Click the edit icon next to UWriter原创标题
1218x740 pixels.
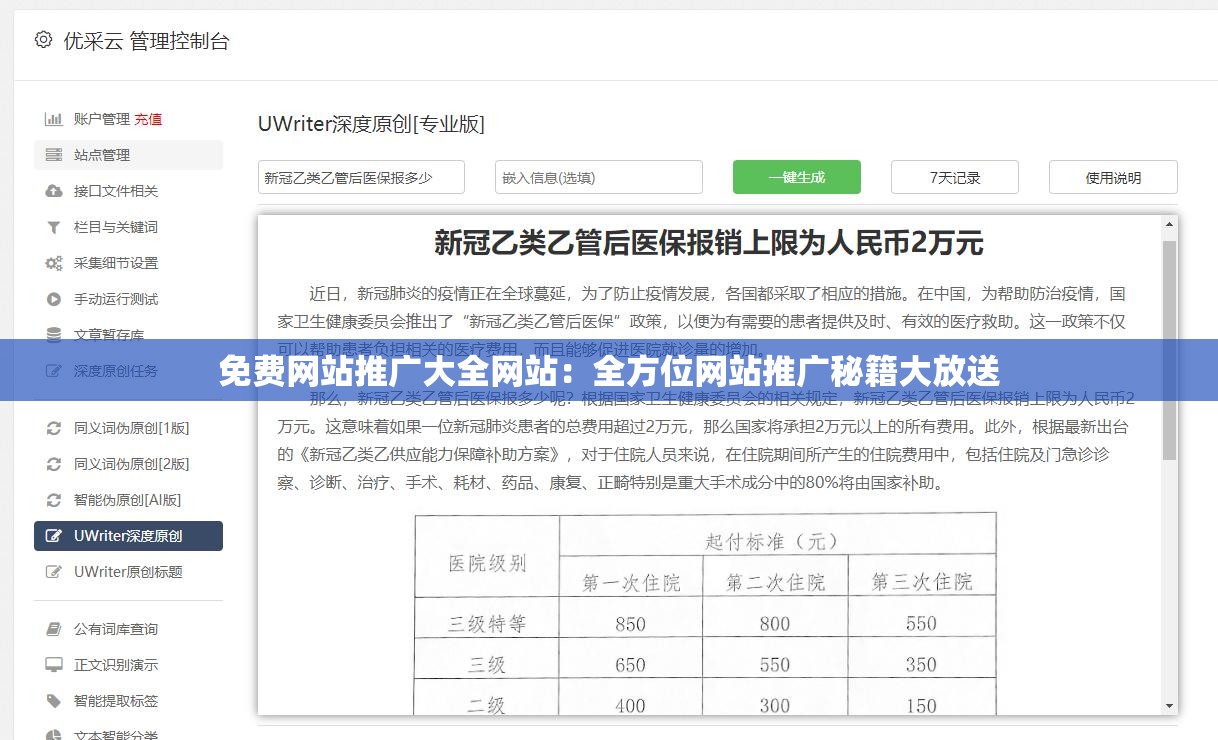coord(54,572)
